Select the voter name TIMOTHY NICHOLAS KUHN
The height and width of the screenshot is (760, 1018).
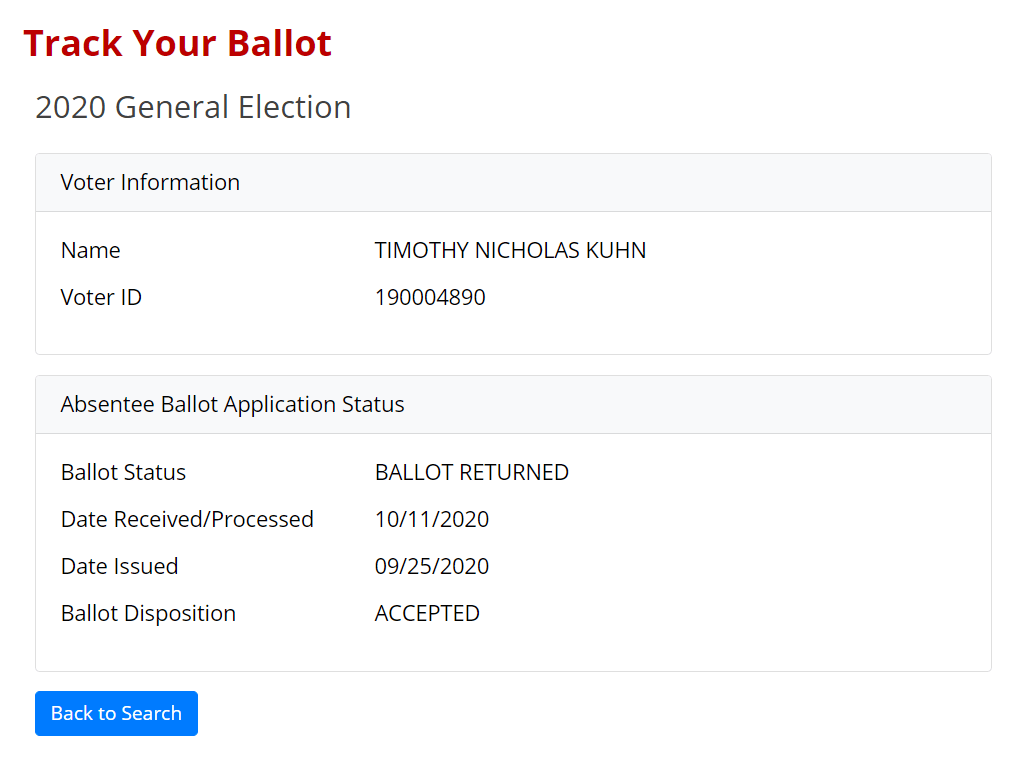[510, 250]
